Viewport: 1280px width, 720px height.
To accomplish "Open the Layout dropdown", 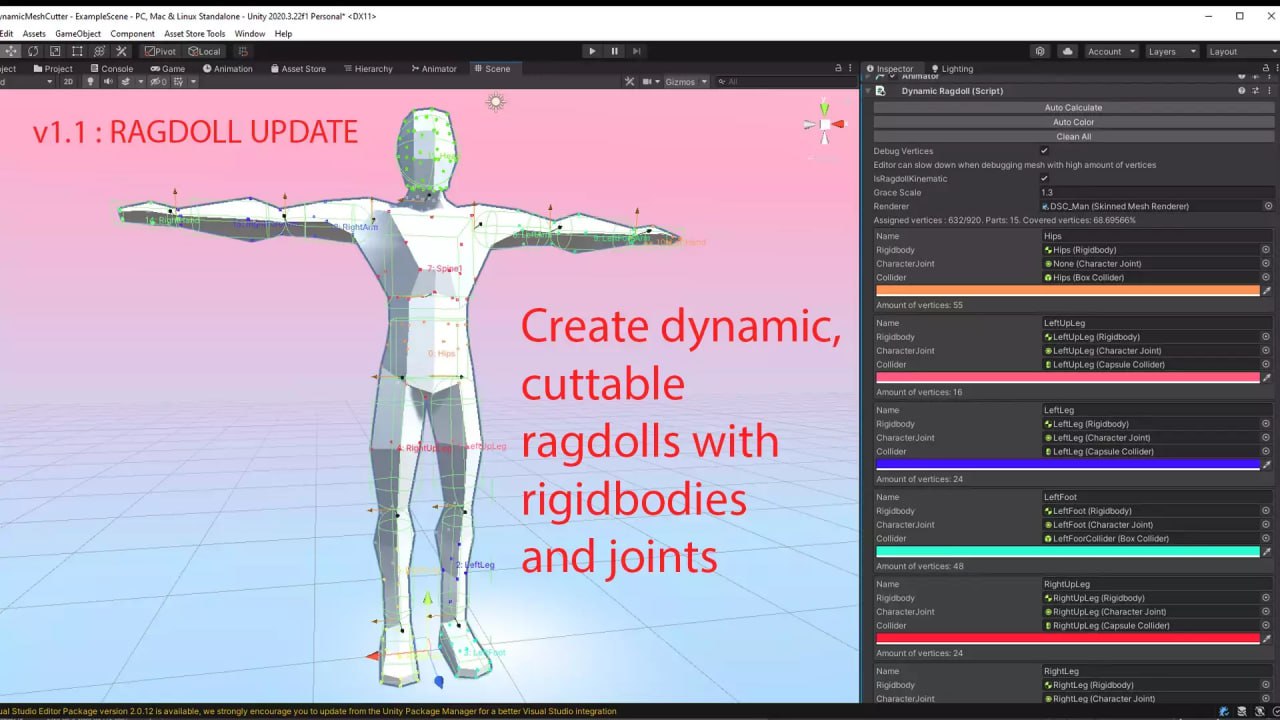I will click(1241, 51).
